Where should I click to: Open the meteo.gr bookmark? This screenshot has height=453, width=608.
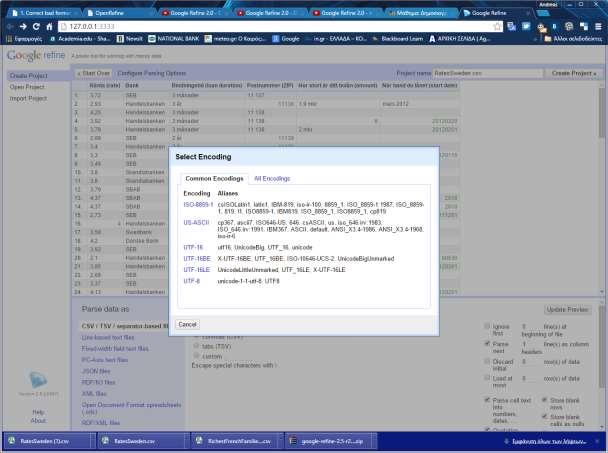235,39
